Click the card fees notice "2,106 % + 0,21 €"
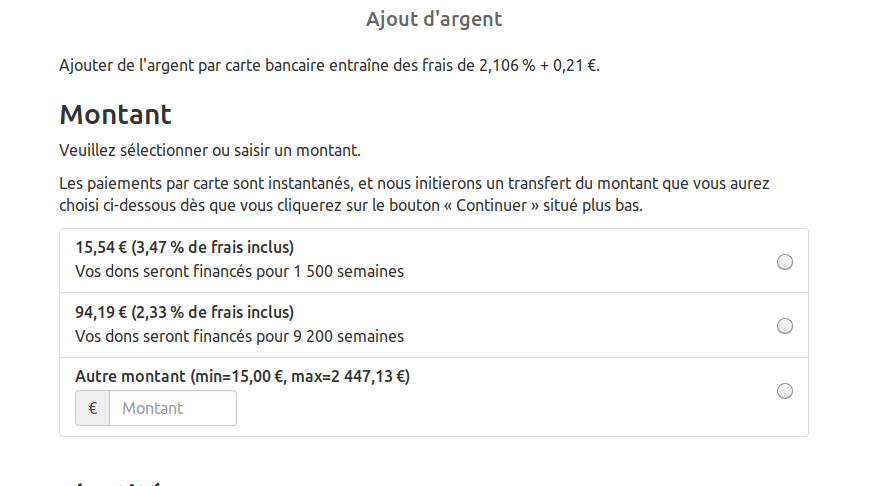 click(x=535, y=67)
